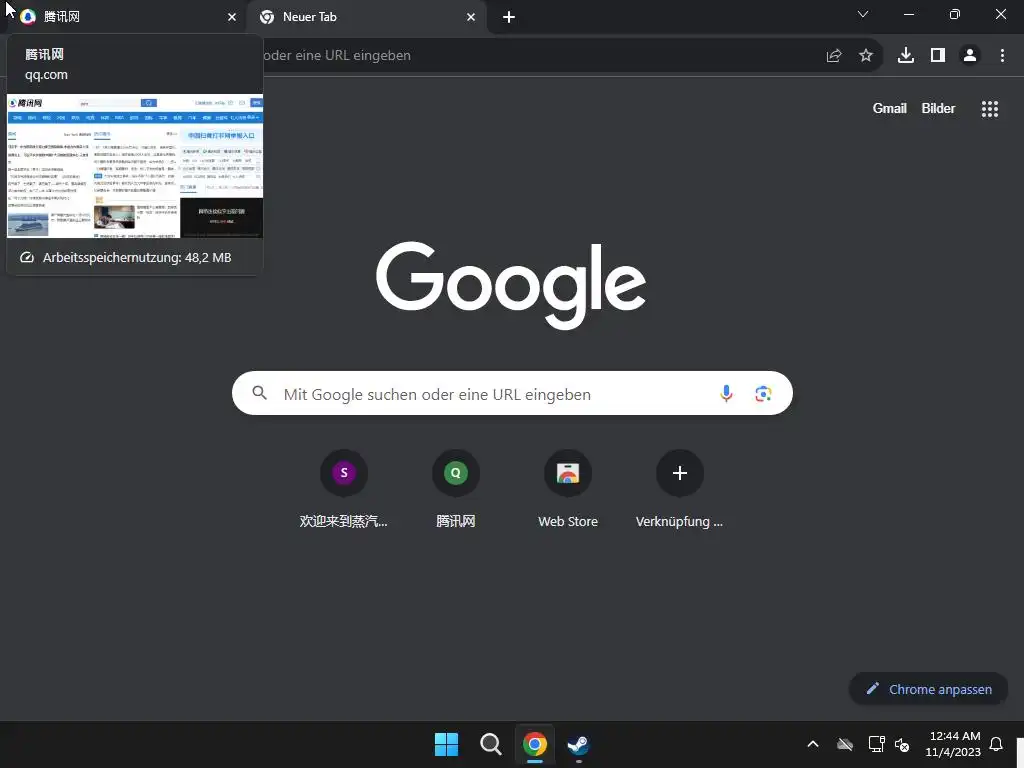Click the muted volume tray icon
1024x768 pixels.
(902, 744)
